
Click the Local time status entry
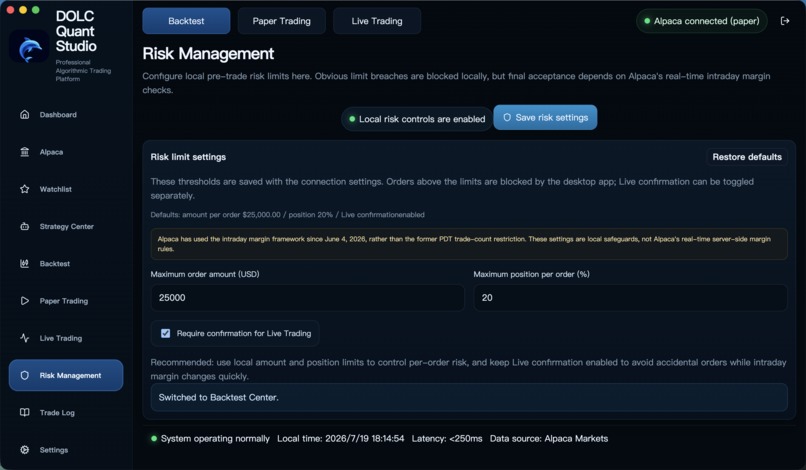point(340,439)
